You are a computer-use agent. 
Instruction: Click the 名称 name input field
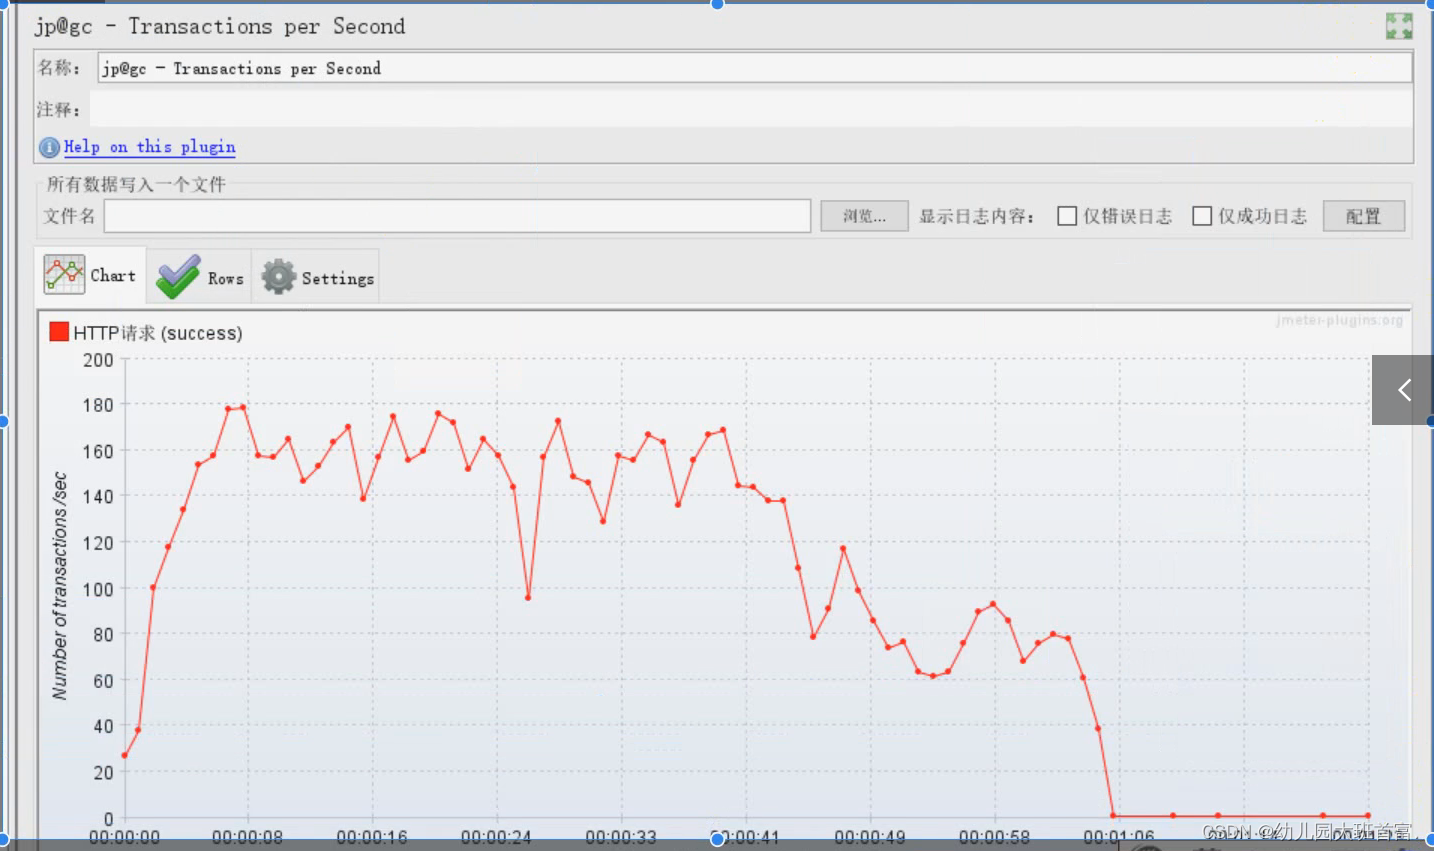[755, 68]
